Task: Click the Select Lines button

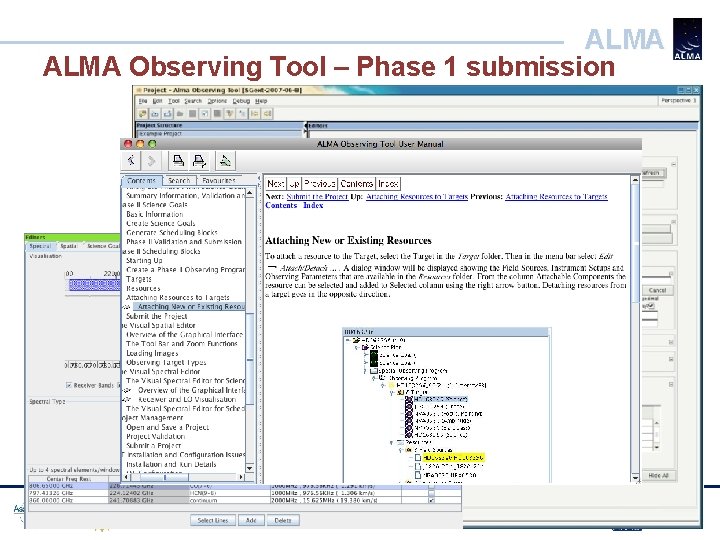Action: [x=213, y=520]
